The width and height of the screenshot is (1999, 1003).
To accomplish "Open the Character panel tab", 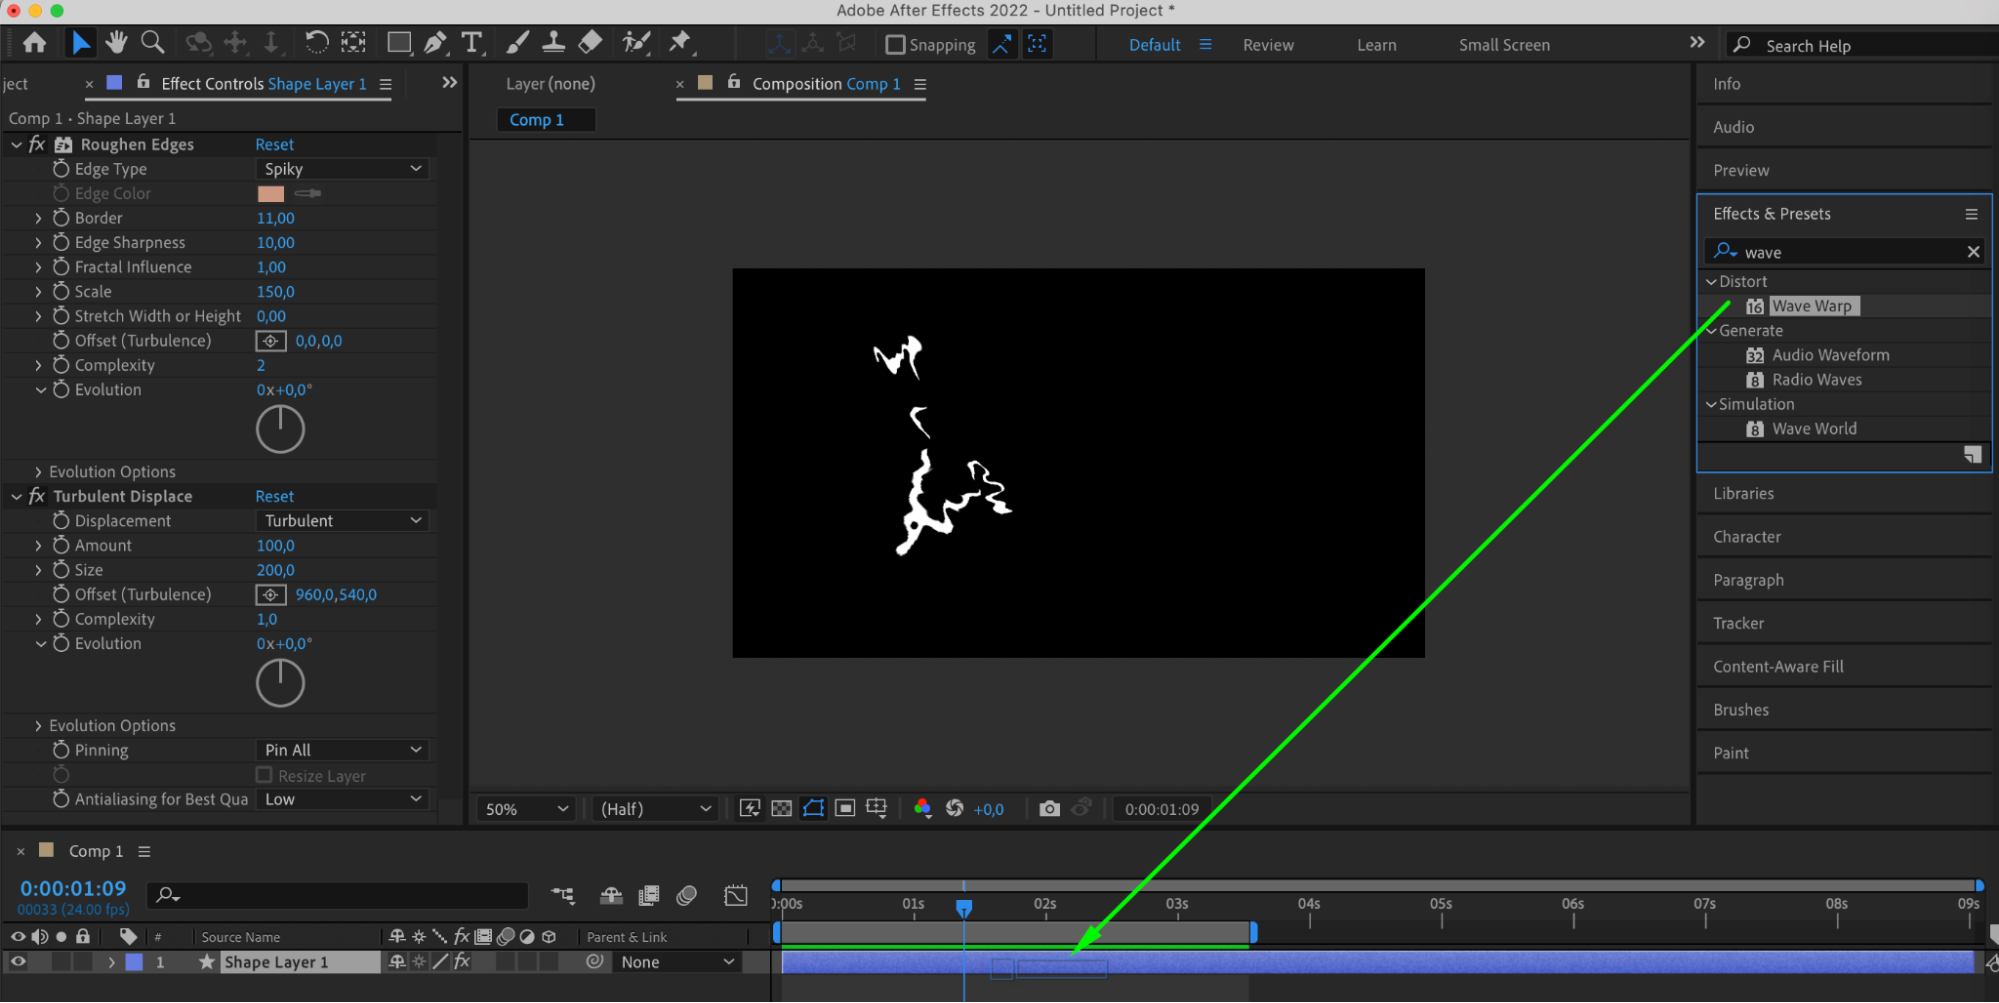I will click(x=1746, y=537).
